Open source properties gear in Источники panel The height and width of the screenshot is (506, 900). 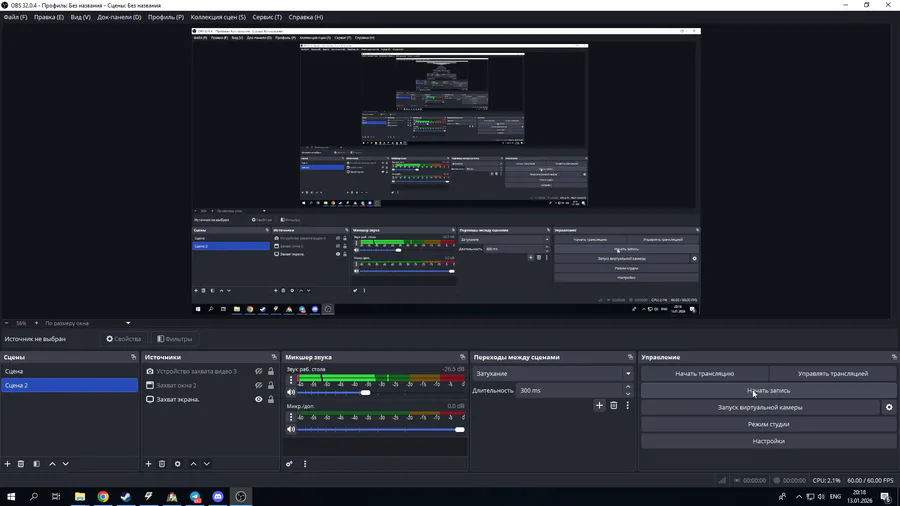pos(178,464)
